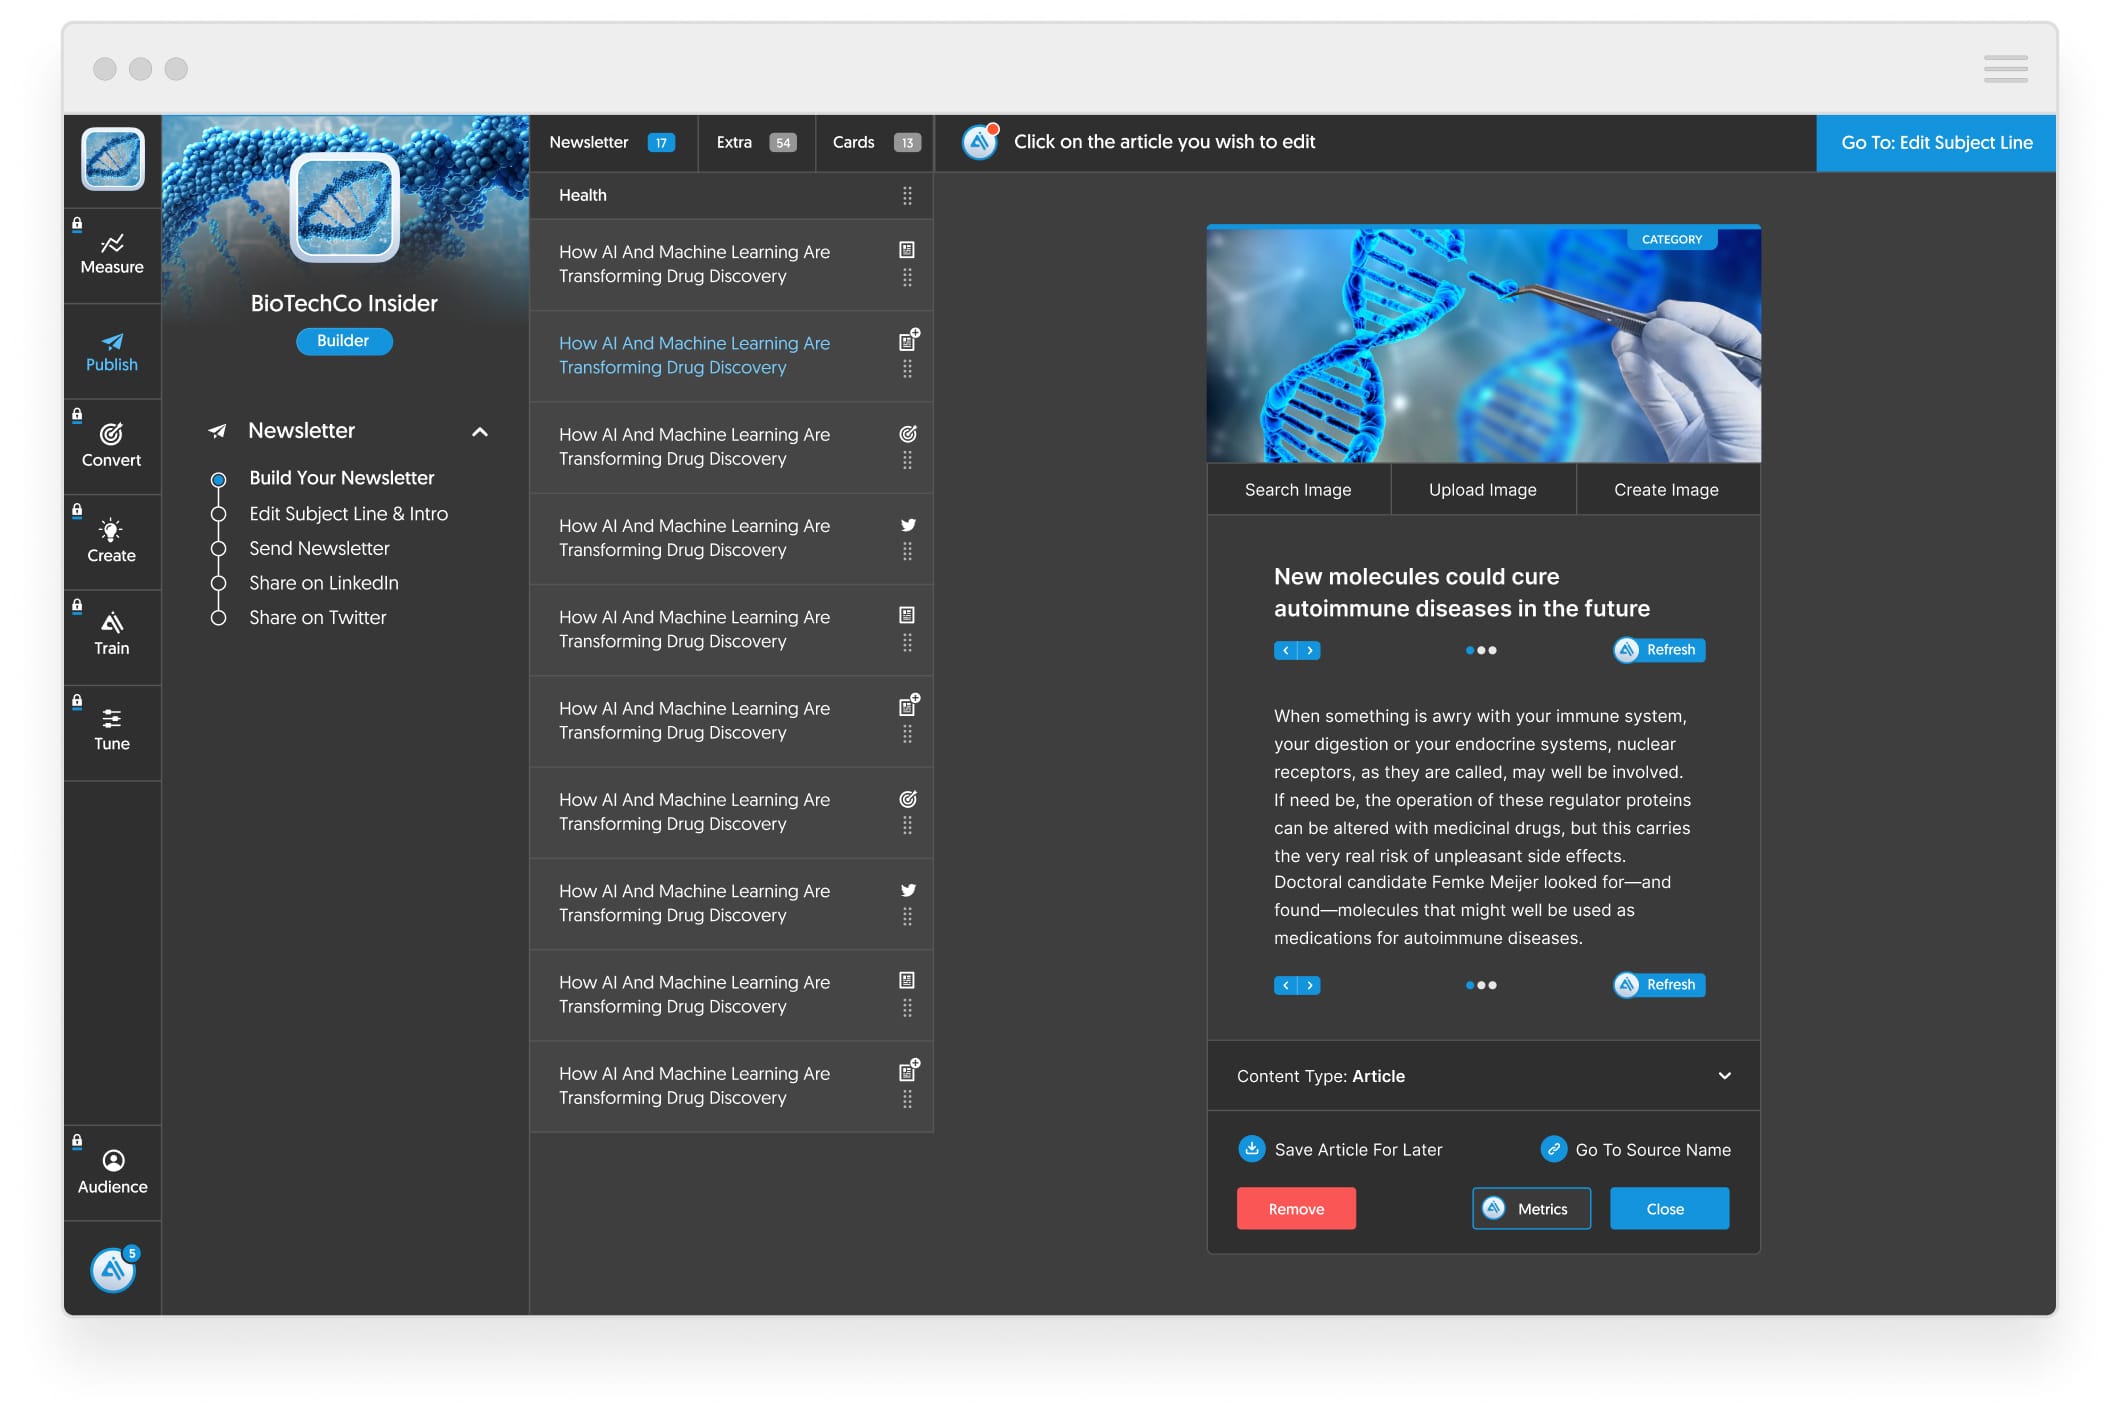Refresh the article headline
The height and width of the screenshot is (1419, 2120).
tap(1659, 650)
